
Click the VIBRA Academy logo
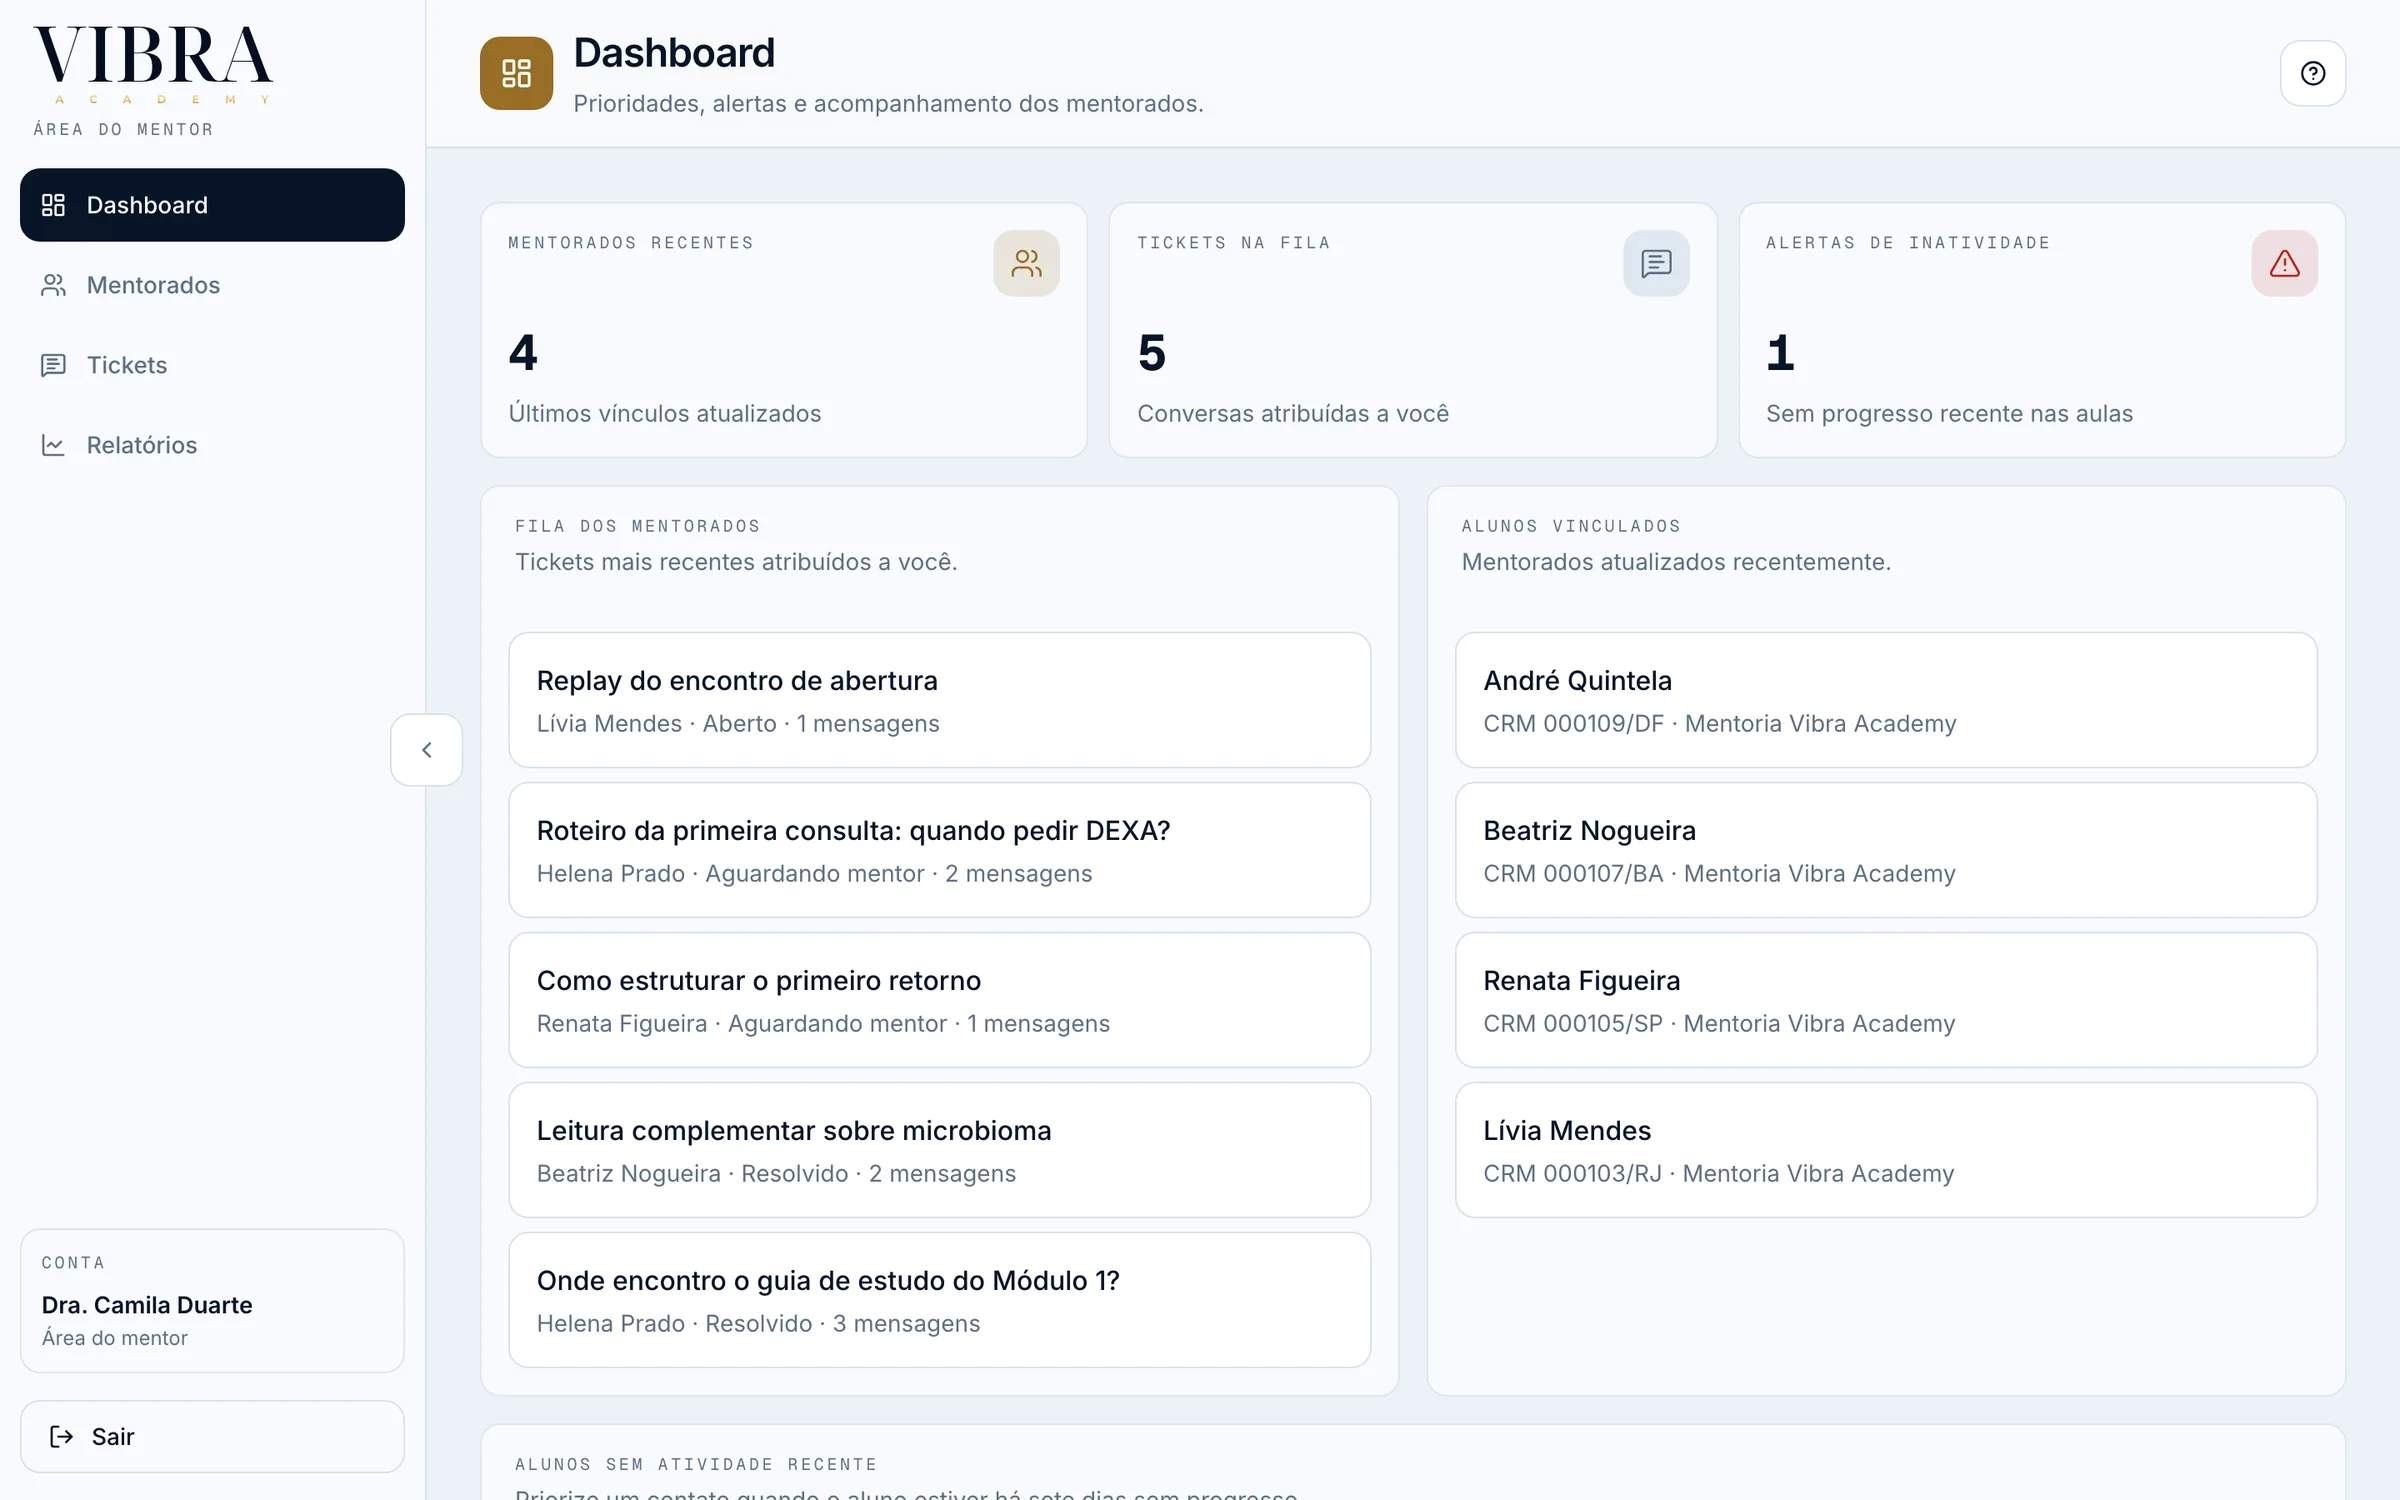(x=152, y=66)
